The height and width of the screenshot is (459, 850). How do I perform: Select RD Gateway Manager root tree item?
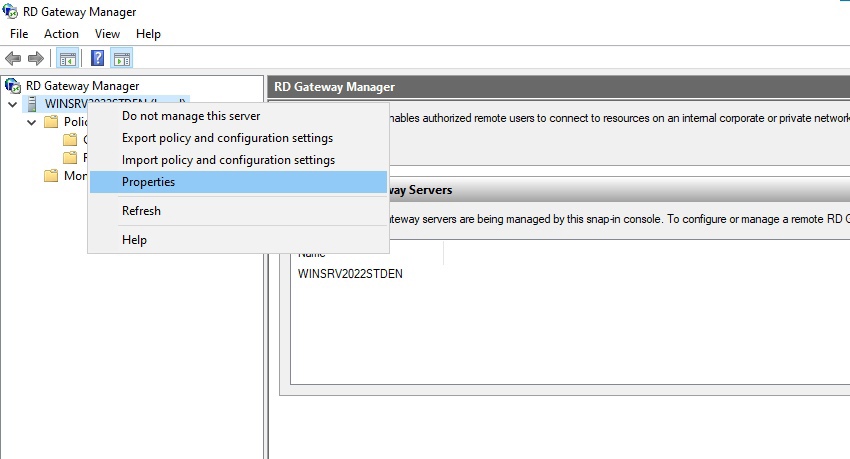point(82,86)
